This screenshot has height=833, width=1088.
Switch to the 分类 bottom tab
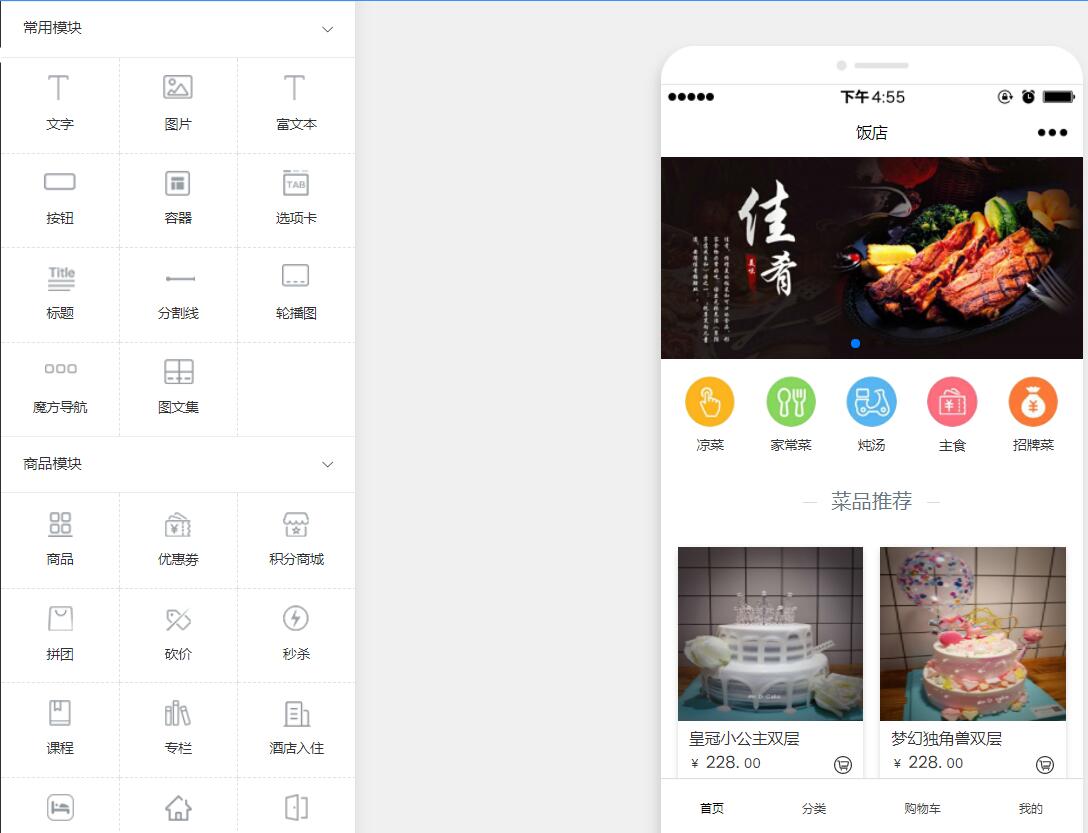click(x=814, y=808)
